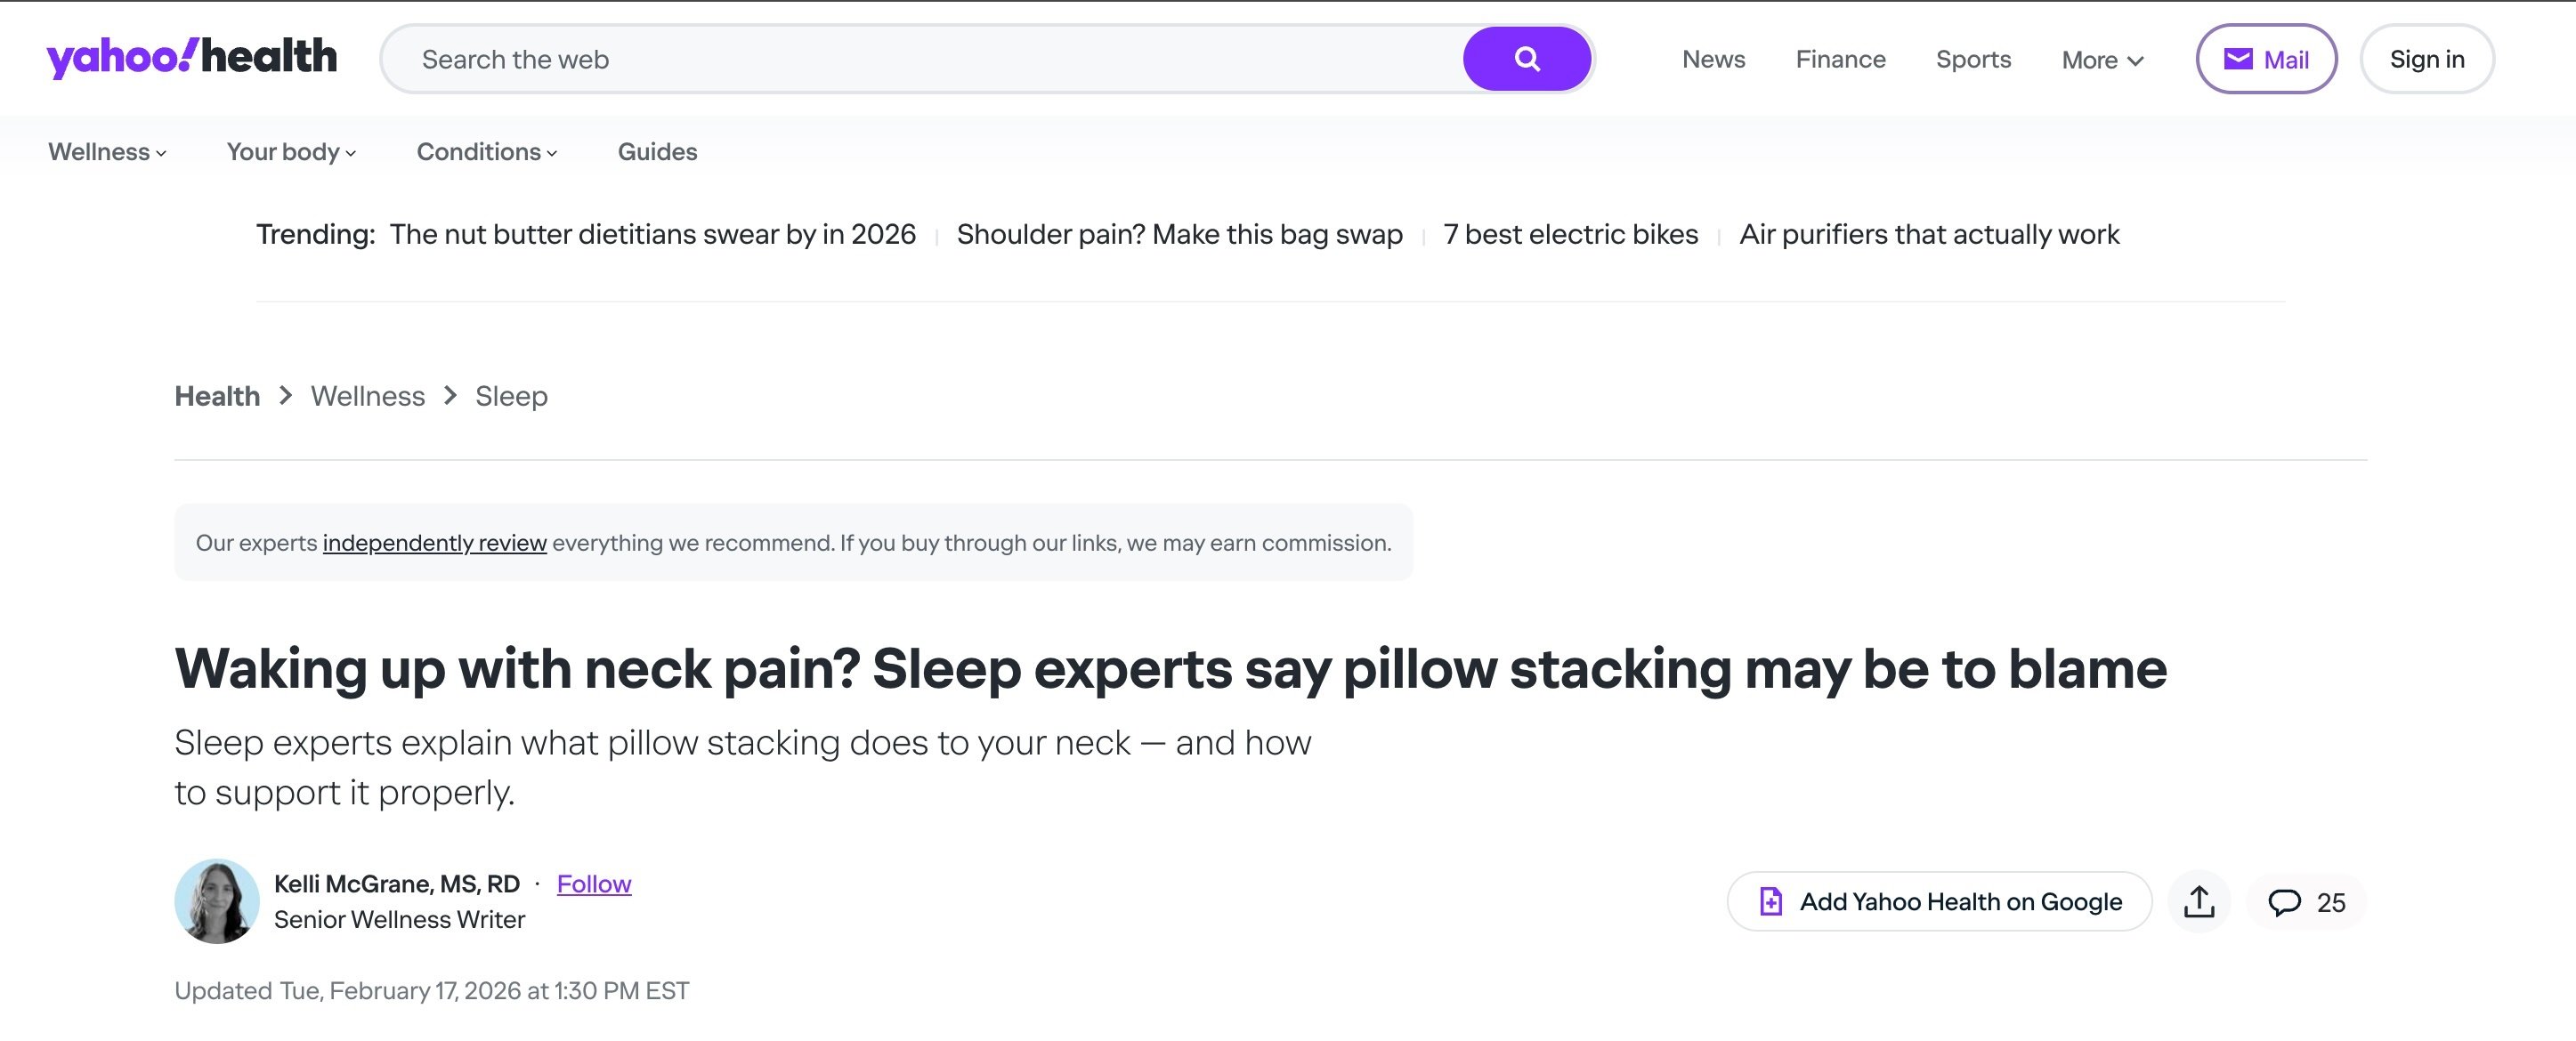Click the purple search magnifier button
The width and height of the screenshot is (2576, 1041).
(1526, 59)
